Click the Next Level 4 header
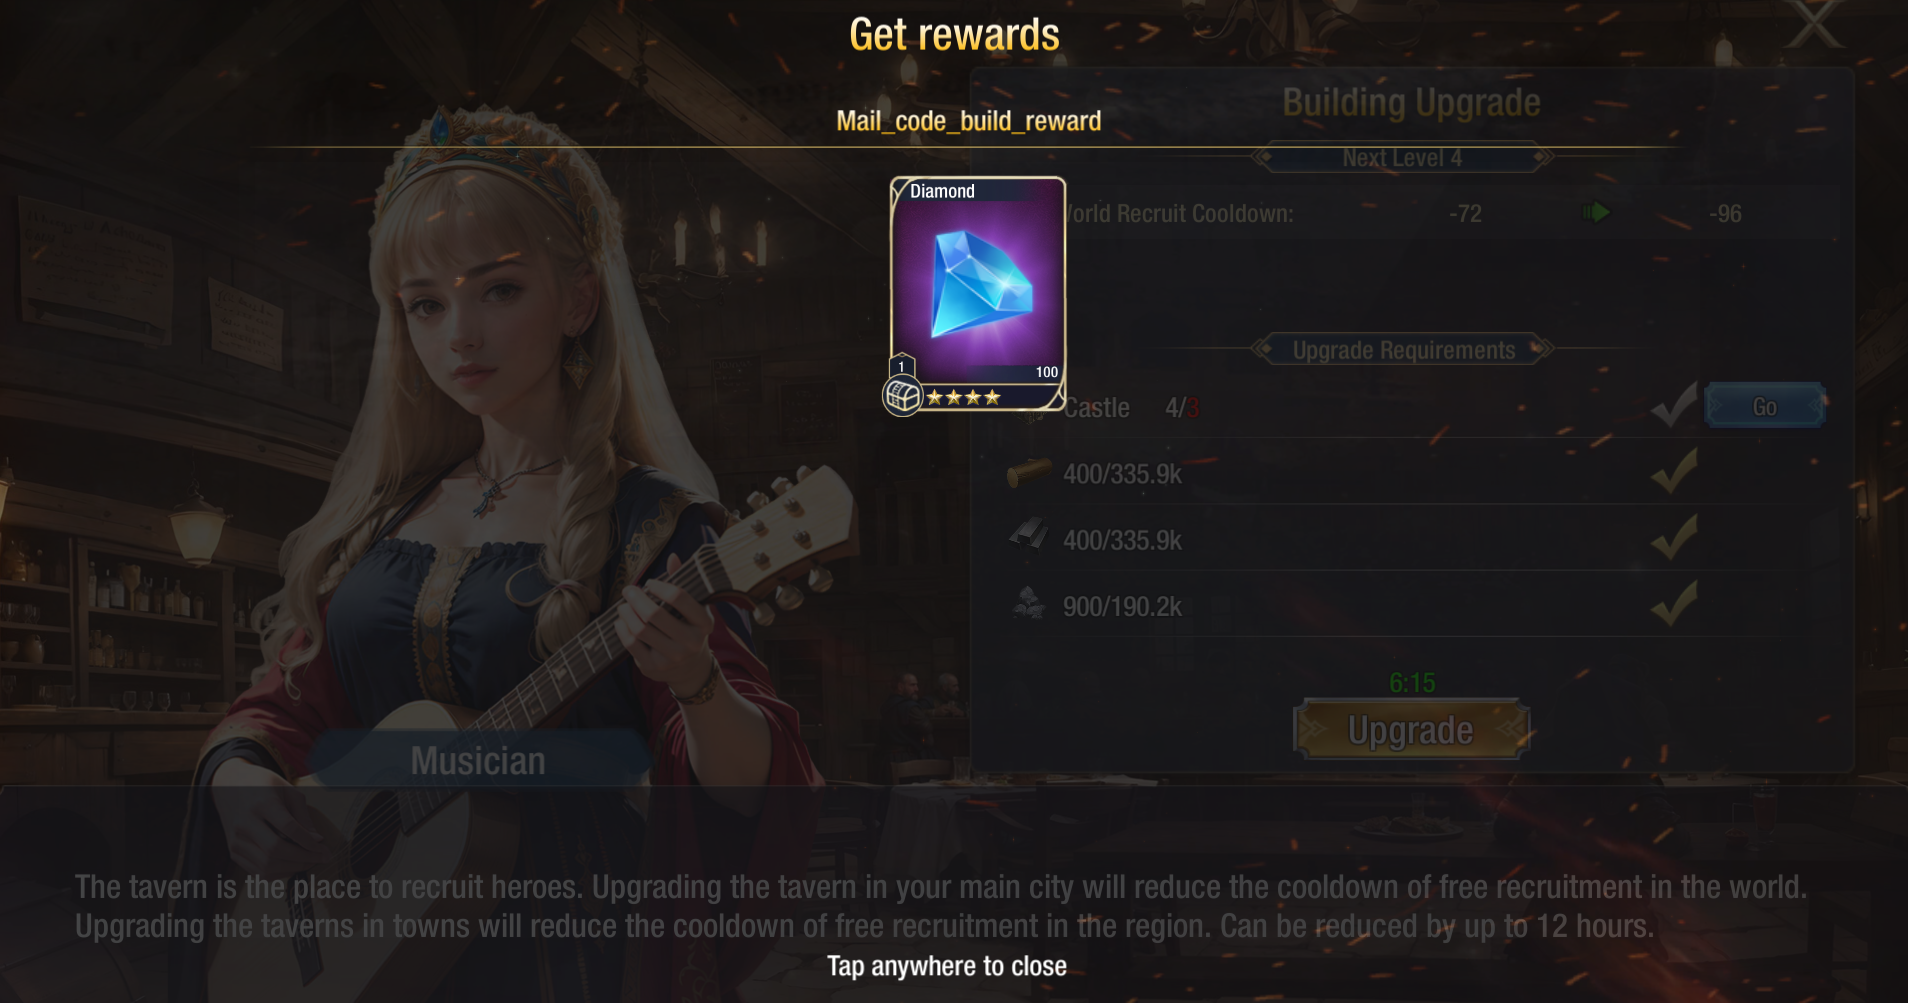The width and height of the screenshot is (1908, 1003). tap(1402, 158)
